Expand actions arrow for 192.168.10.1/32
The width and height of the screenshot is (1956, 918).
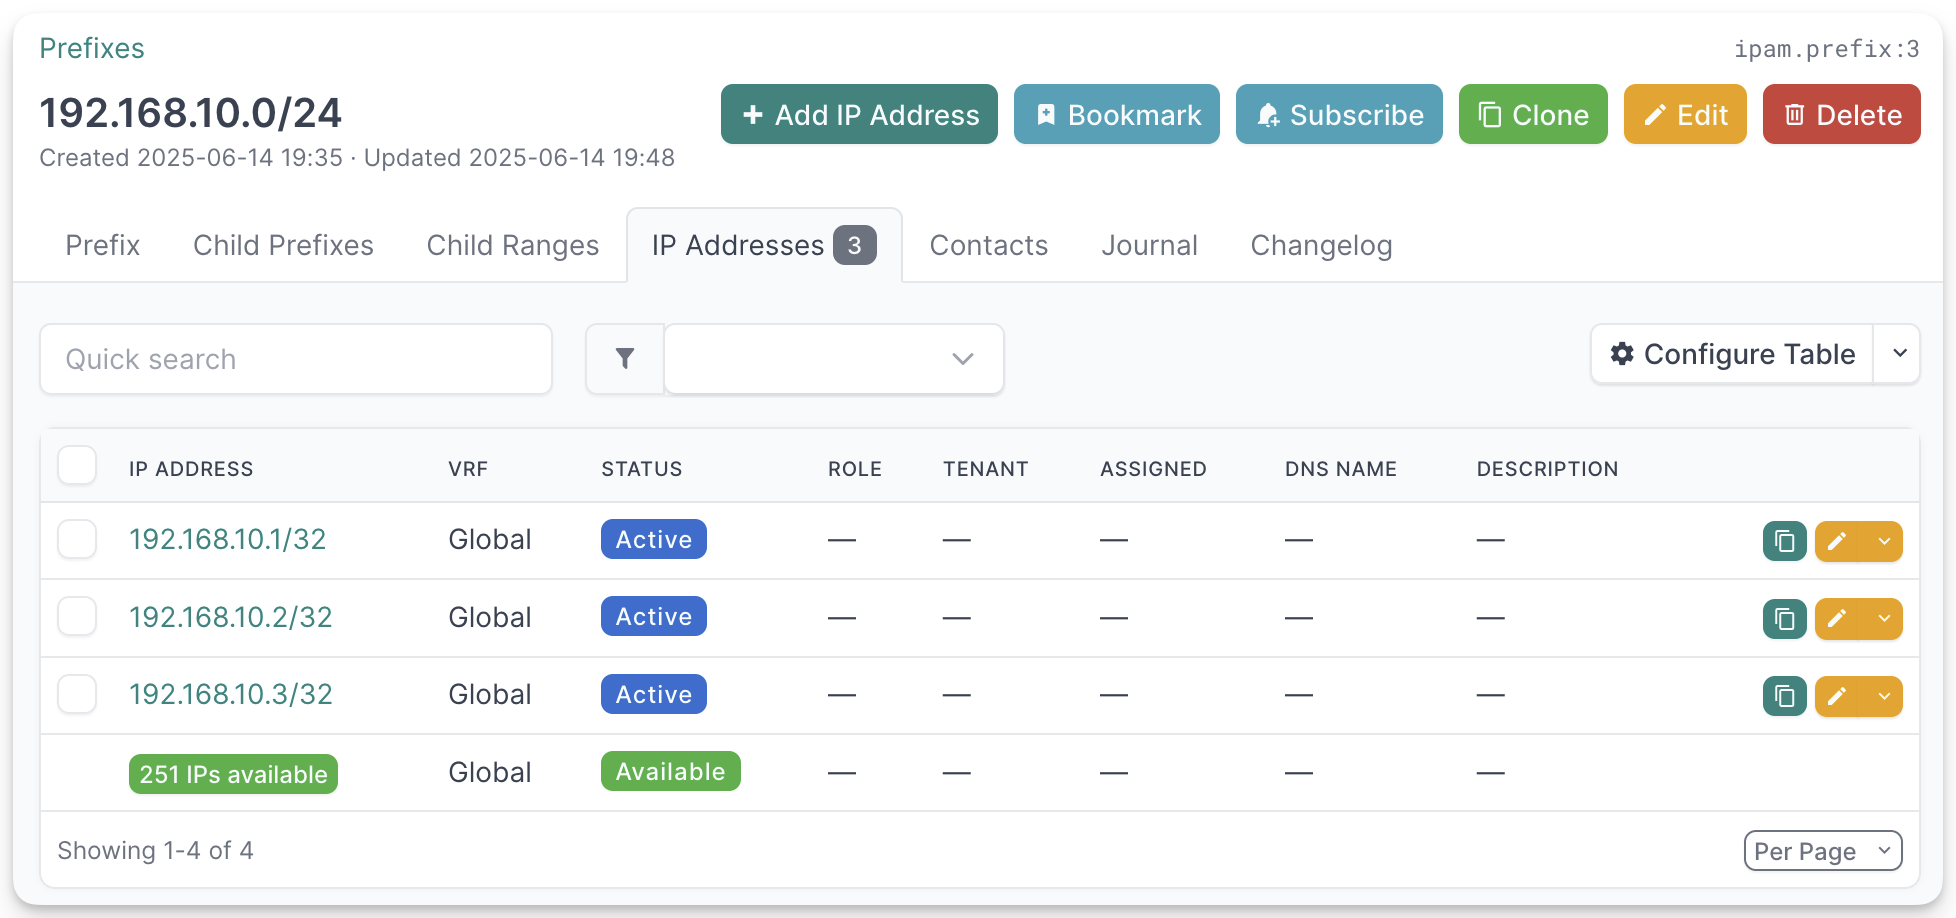[1884, 542]
